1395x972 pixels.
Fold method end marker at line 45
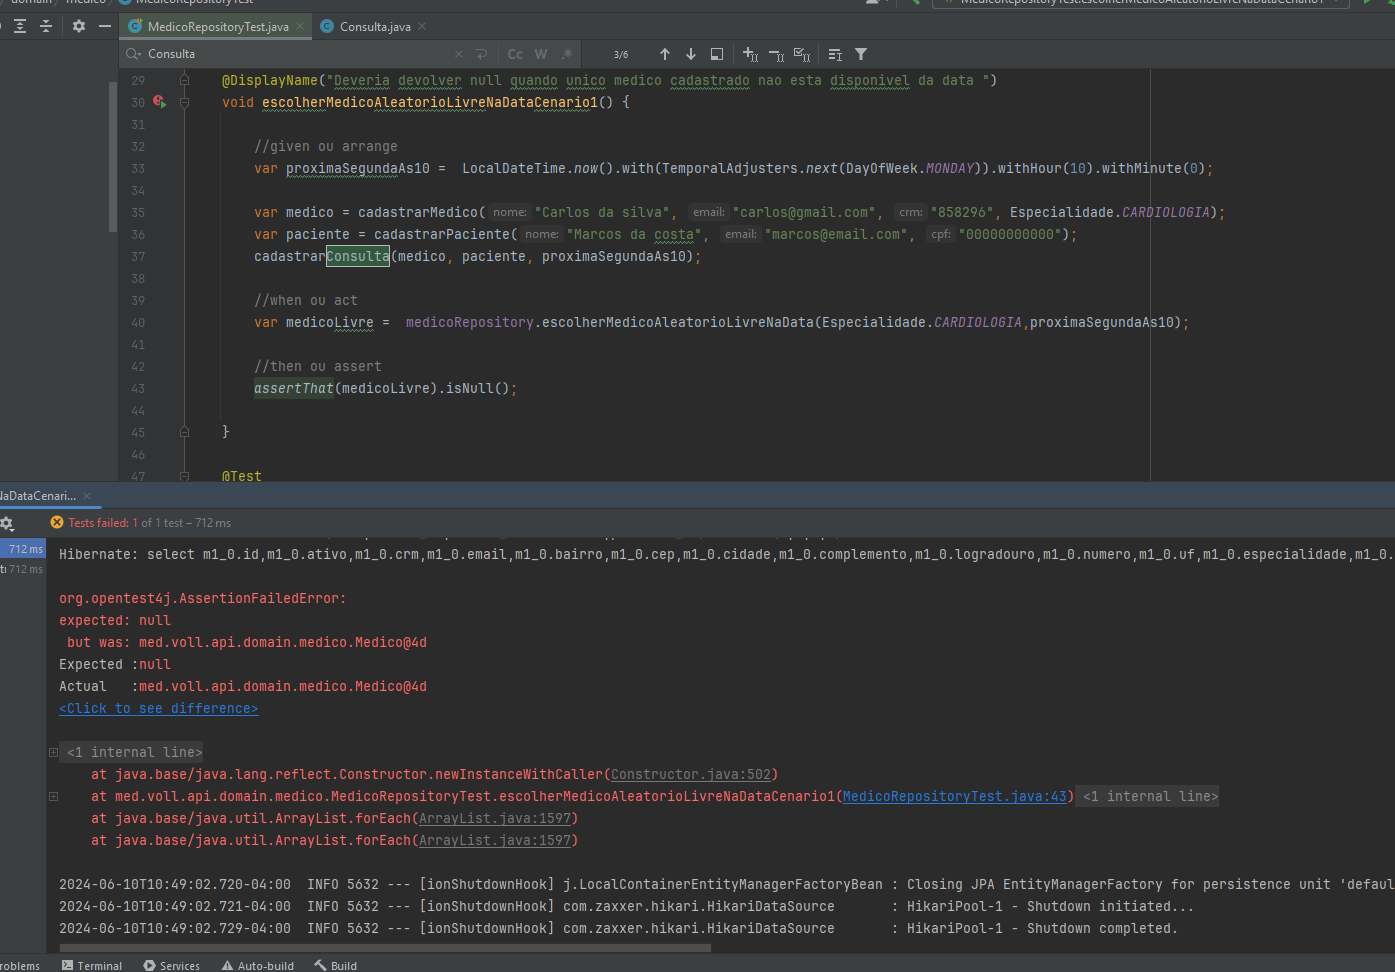point(184,432)
